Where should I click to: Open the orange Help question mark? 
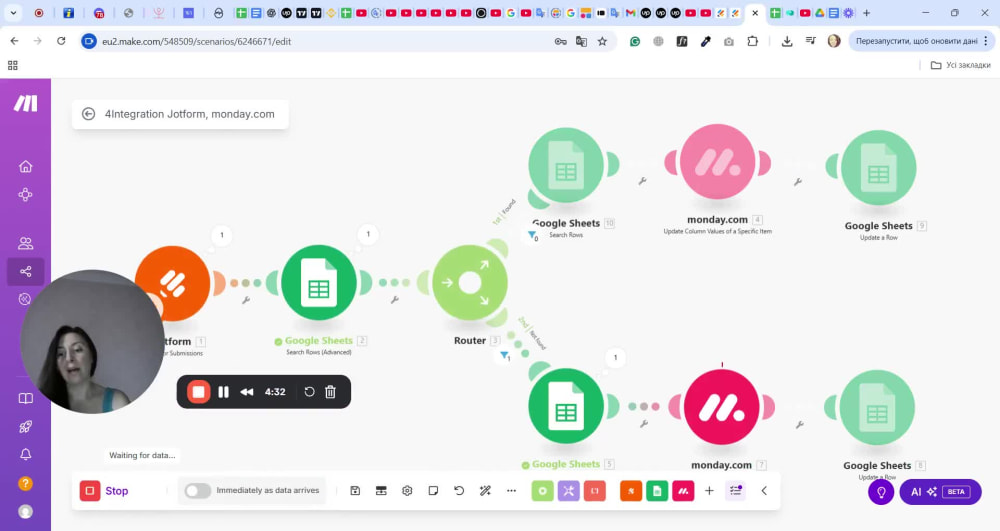26,483
